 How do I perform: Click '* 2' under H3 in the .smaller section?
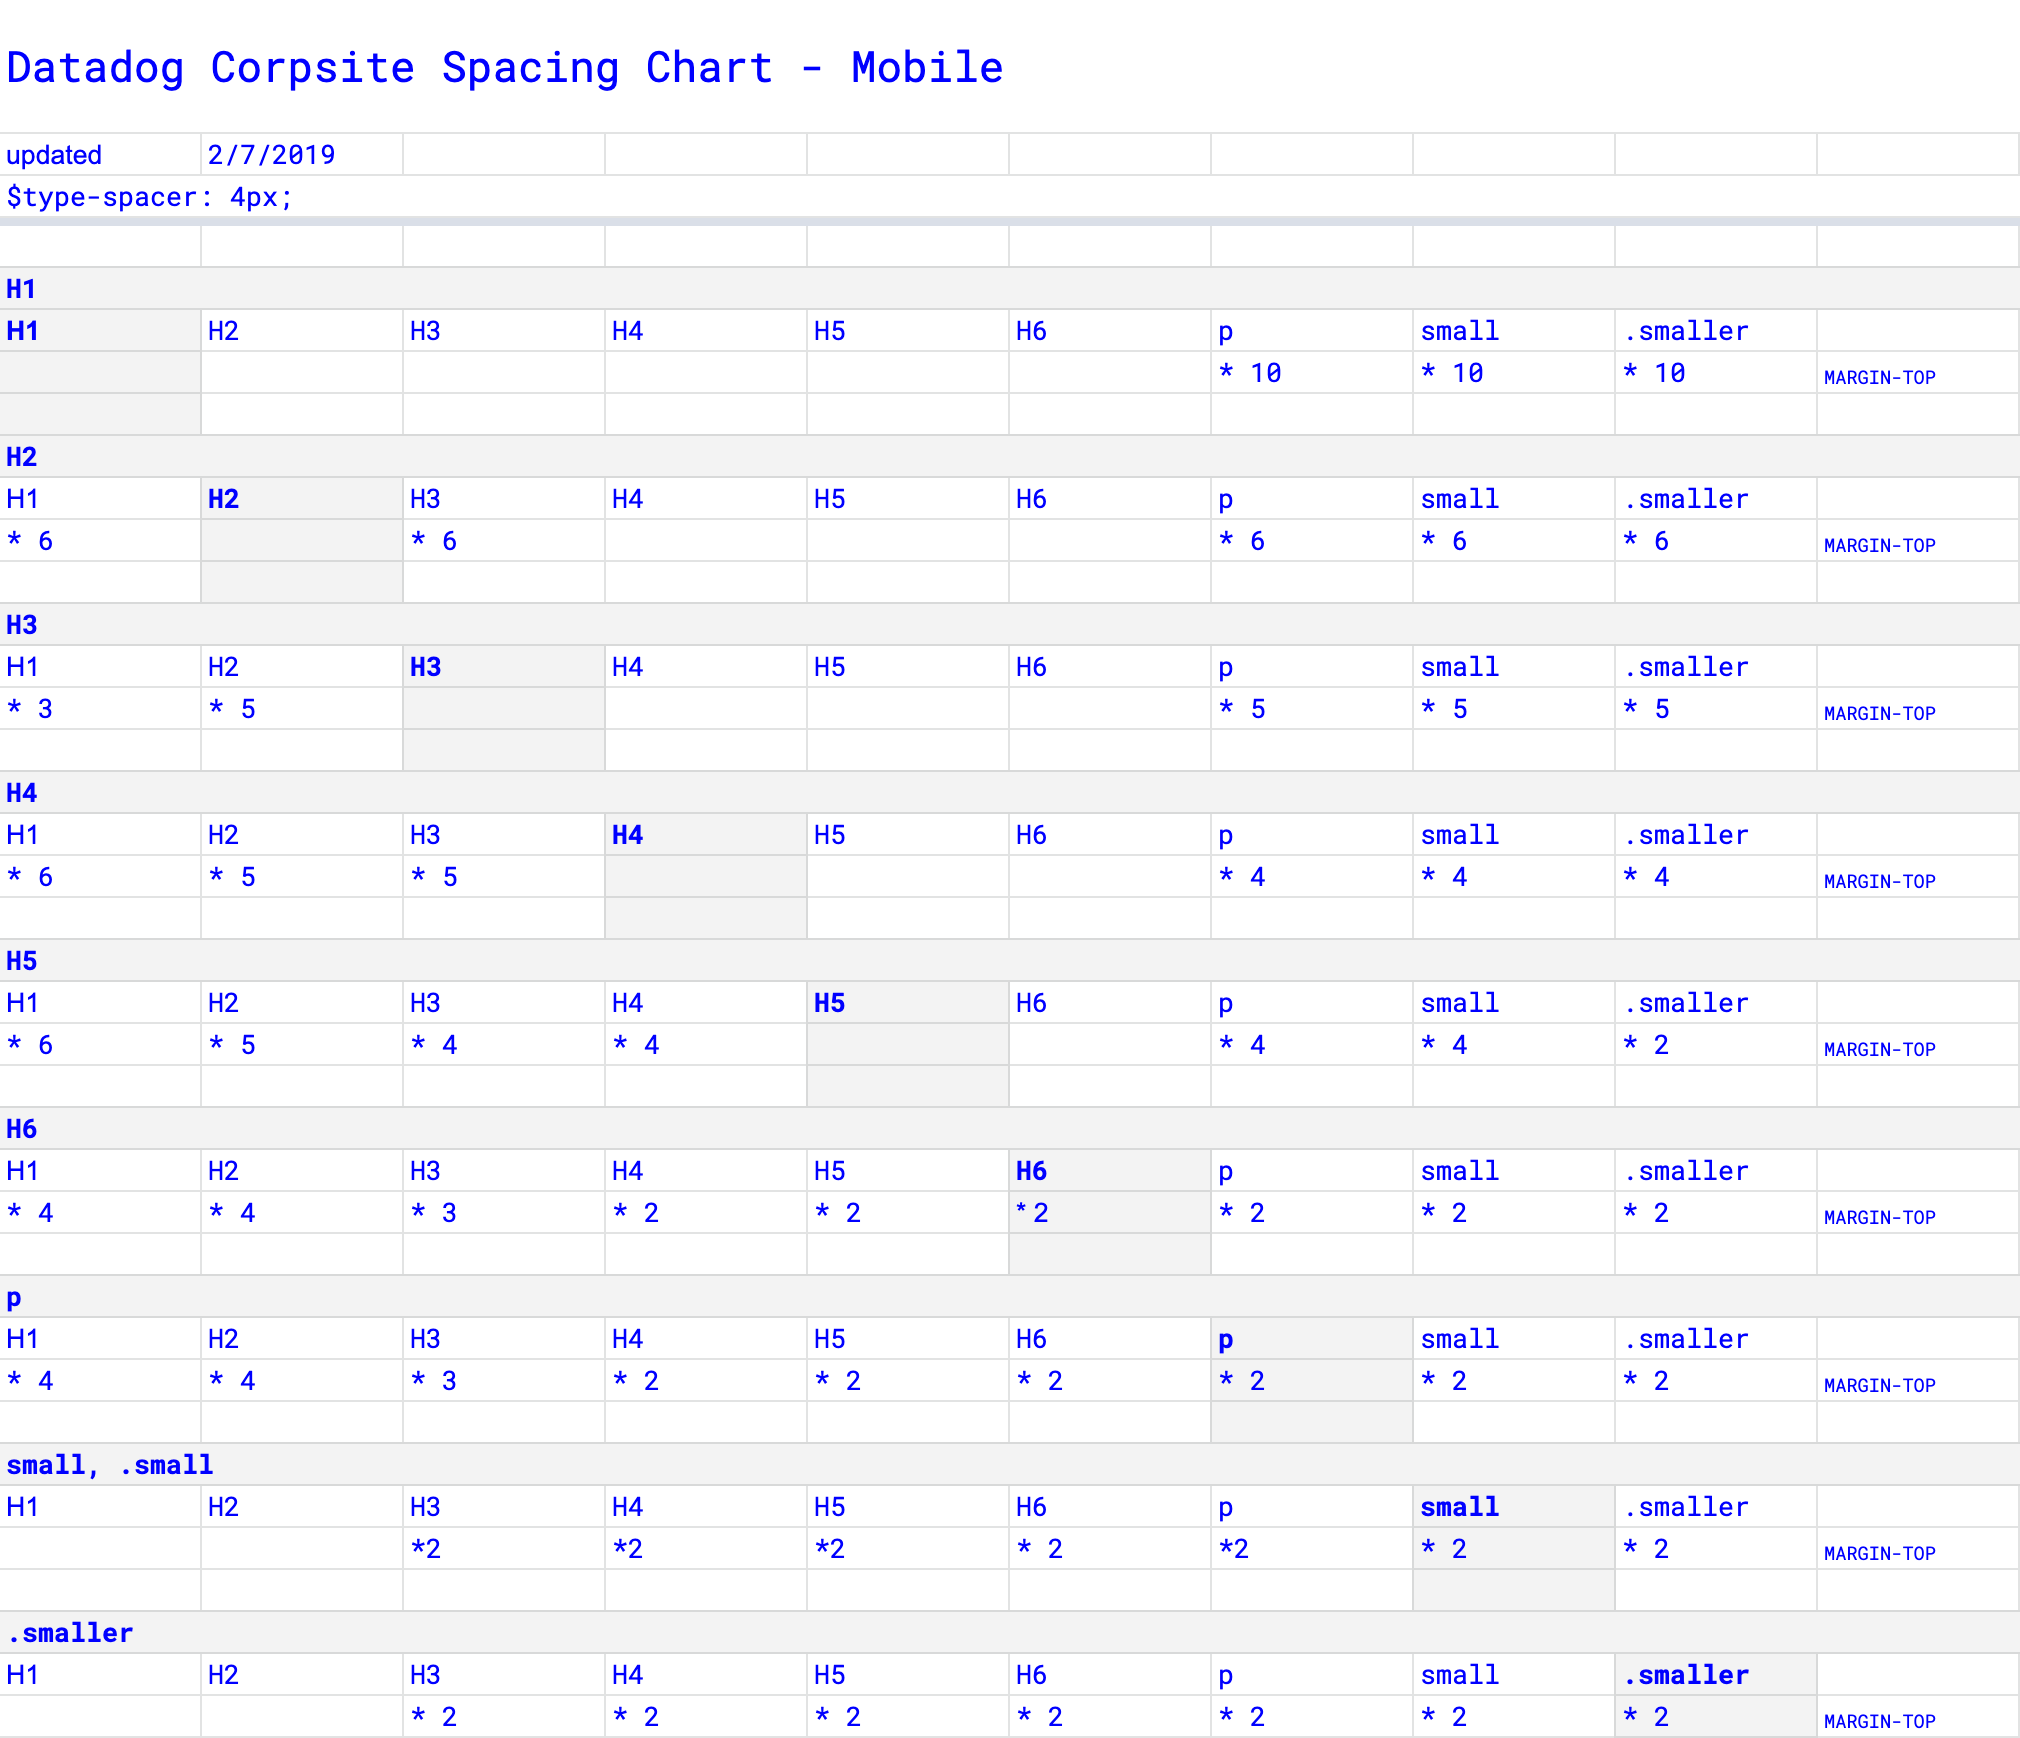(434, 1717)
